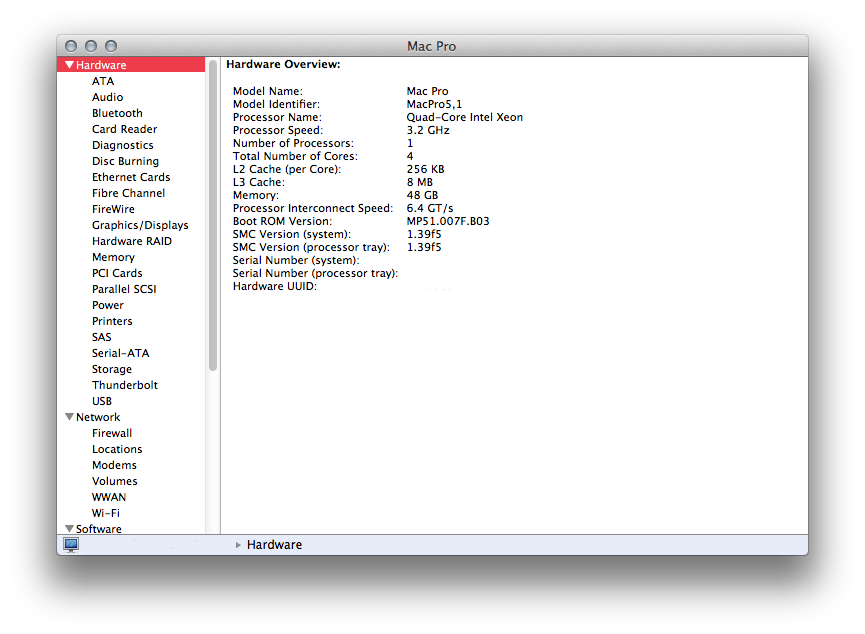The image size is (865, 634).
Task: Select the Hardware category row
Action: [x=131, y=65]
